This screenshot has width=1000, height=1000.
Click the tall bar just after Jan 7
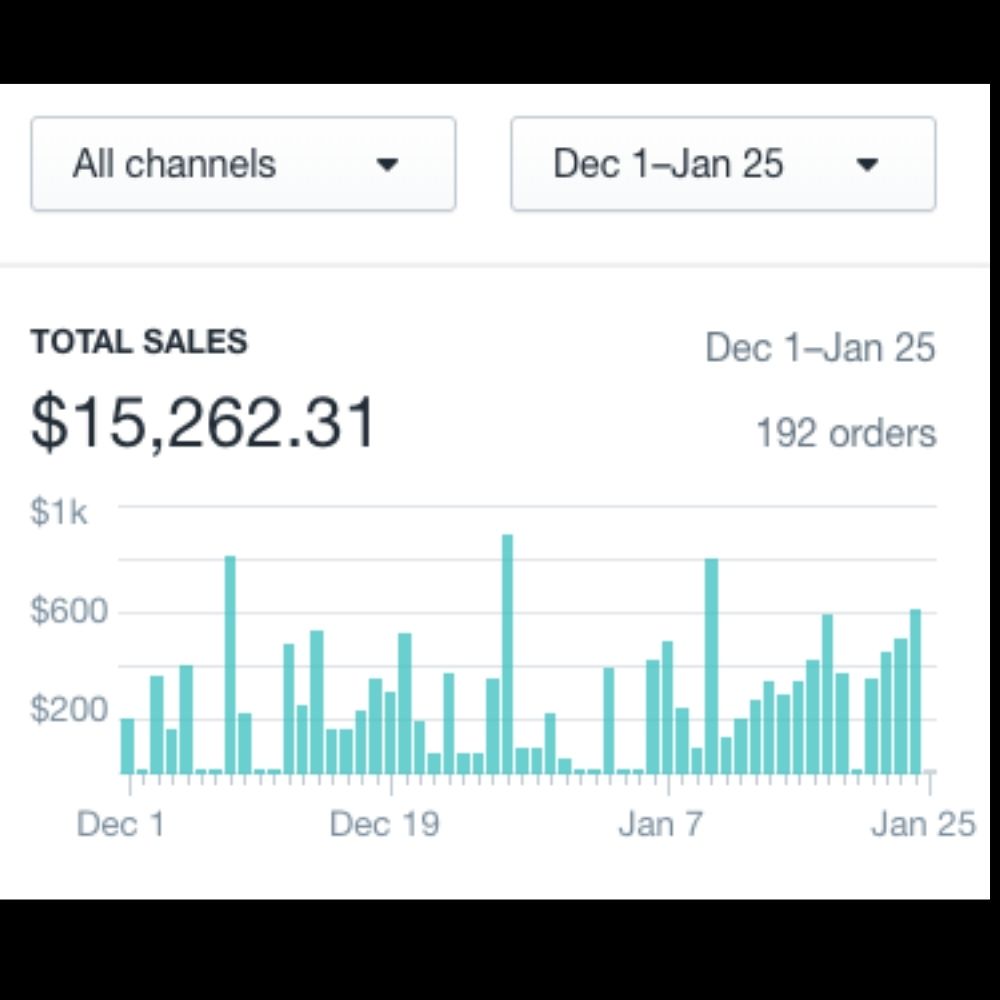point(711,666)
